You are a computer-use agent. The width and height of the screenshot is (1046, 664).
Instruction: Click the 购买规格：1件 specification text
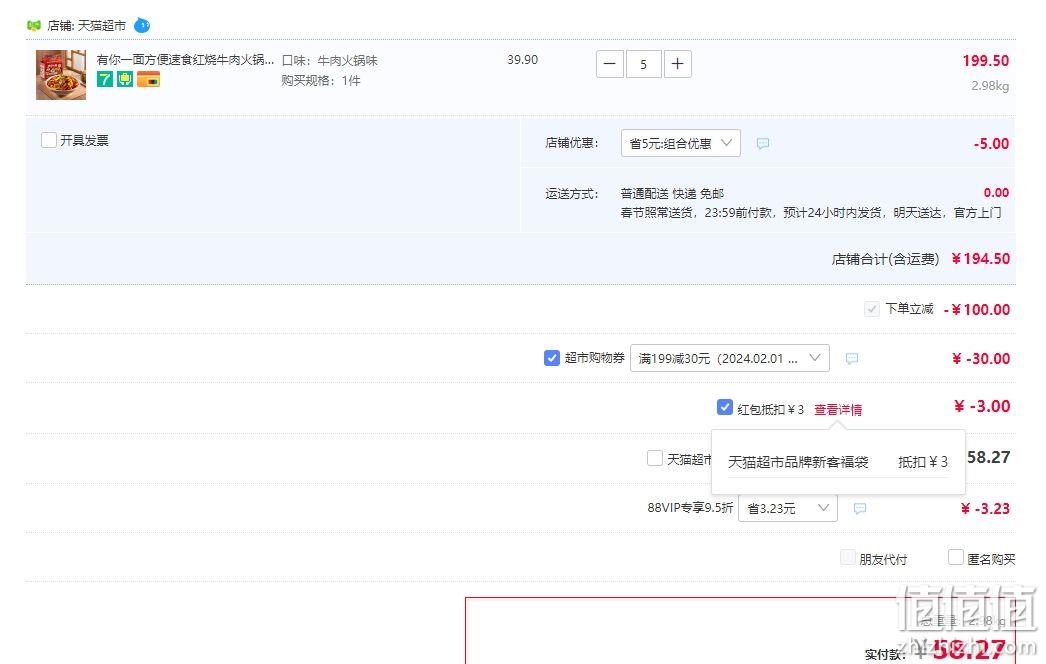[x=321, y=81]
